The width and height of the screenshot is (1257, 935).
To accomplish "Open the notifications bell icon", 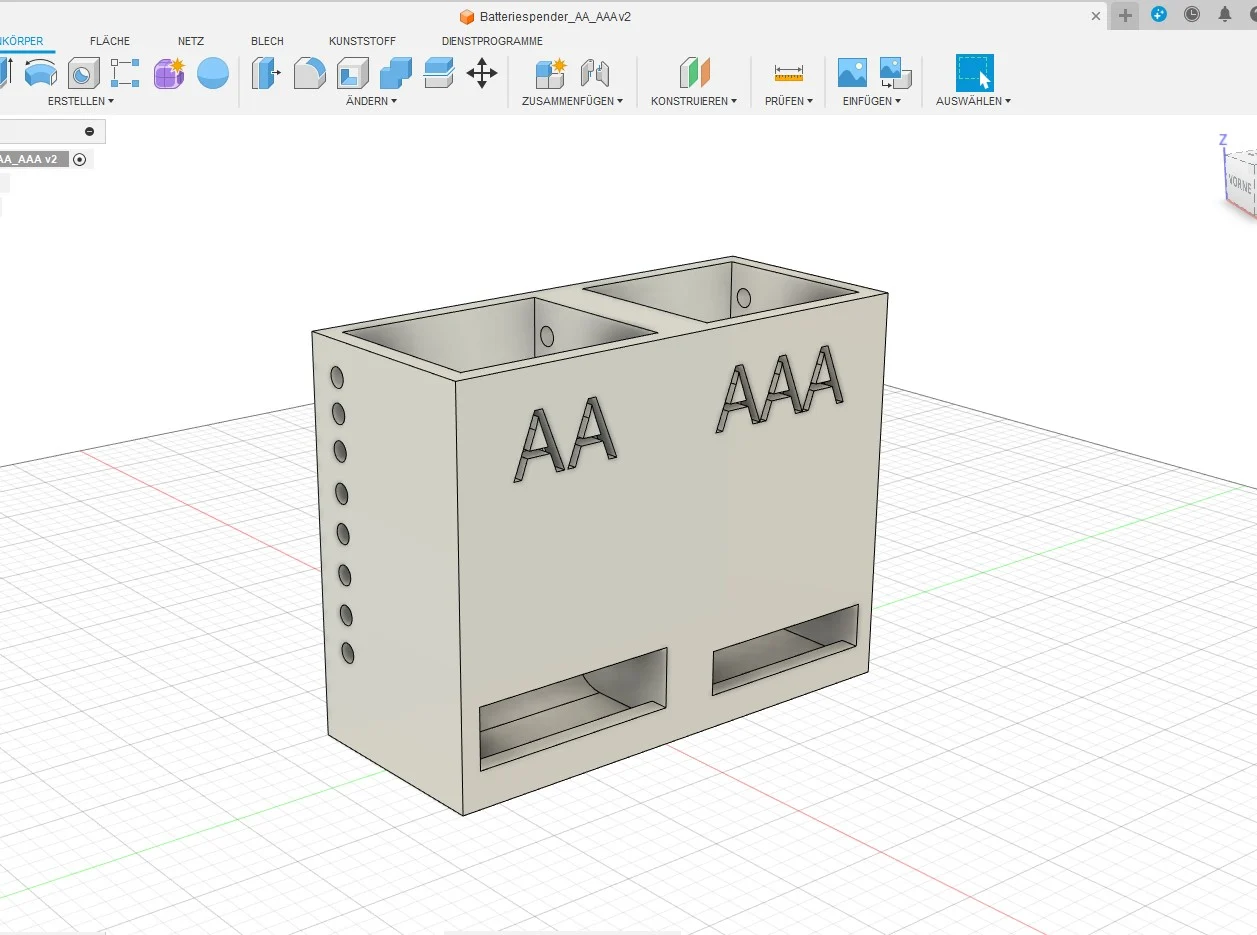I will coord(1225,15).
